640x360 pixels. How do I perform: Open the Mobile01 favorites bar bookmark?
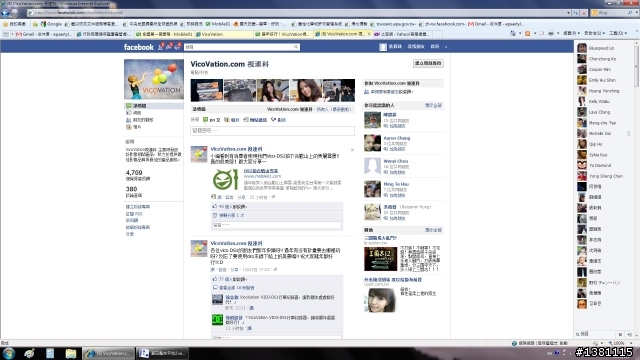pyautogui.click(x=218, y=24)
